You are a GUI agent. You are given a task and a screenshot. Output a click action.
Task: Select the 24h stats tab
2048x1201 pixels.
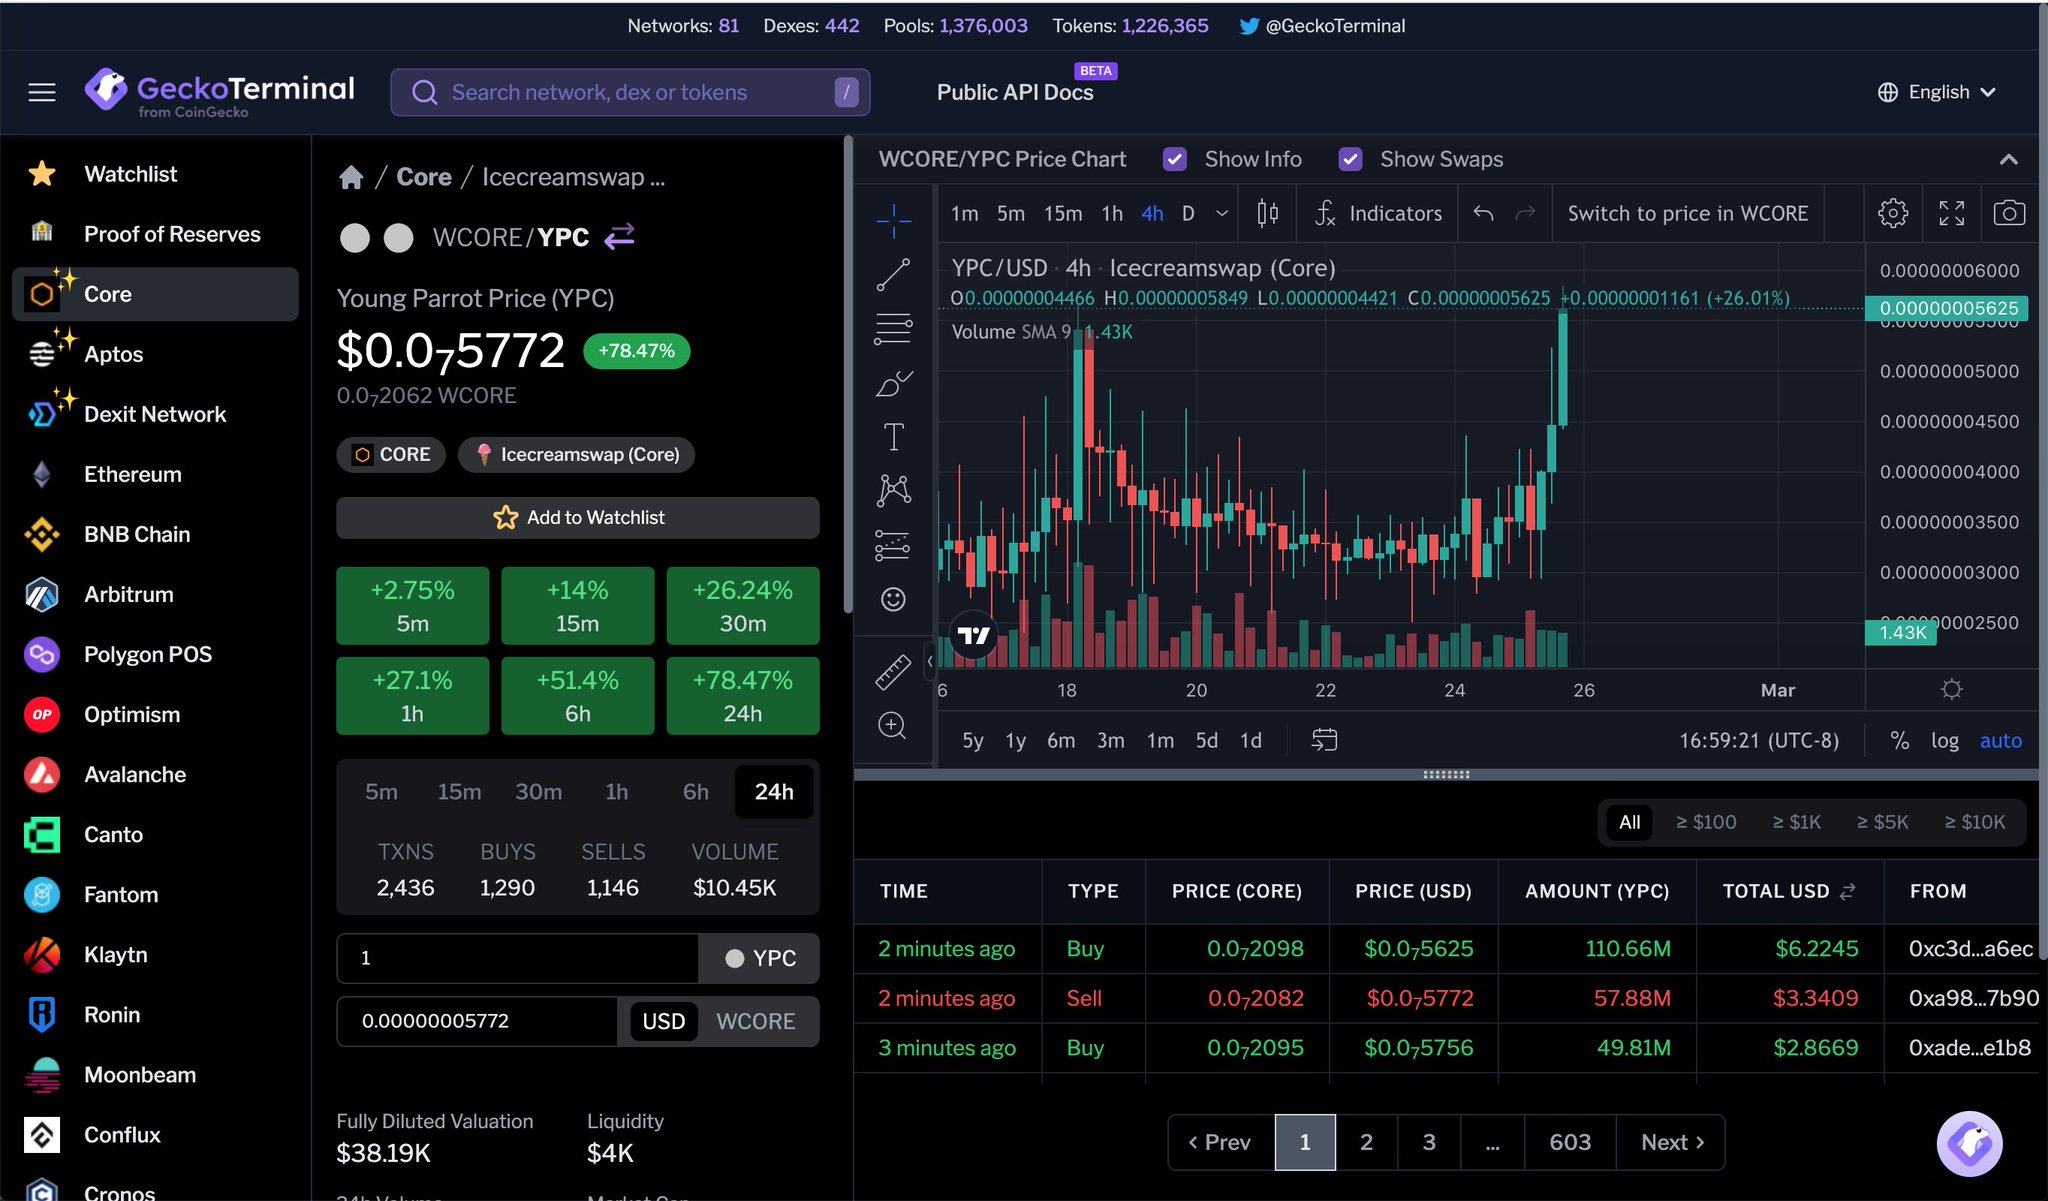pos(774,791)
